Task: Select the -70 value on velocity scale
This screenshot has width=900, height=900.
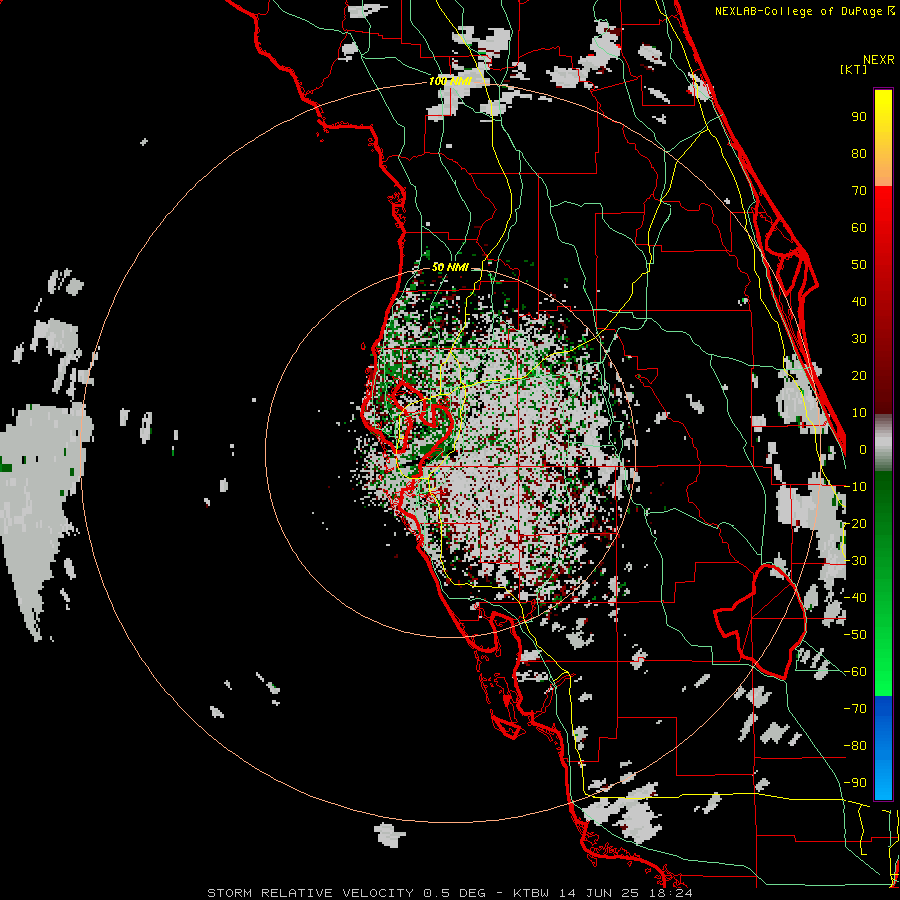Action: [855, 709]
